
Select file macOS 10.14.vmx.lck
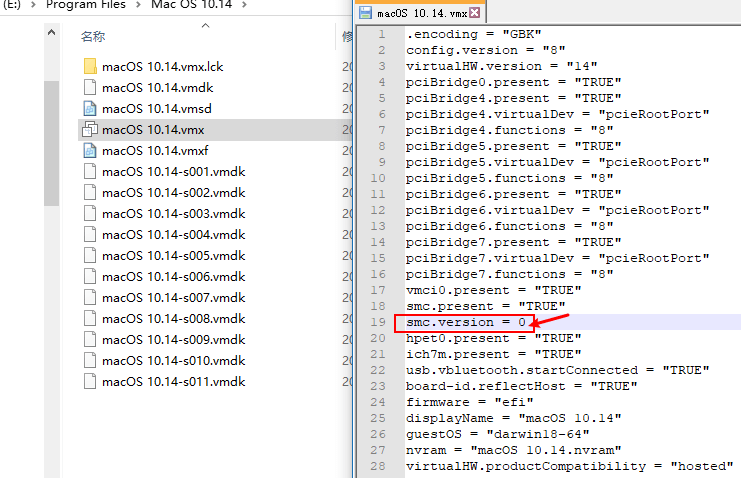tap(162, 67)
